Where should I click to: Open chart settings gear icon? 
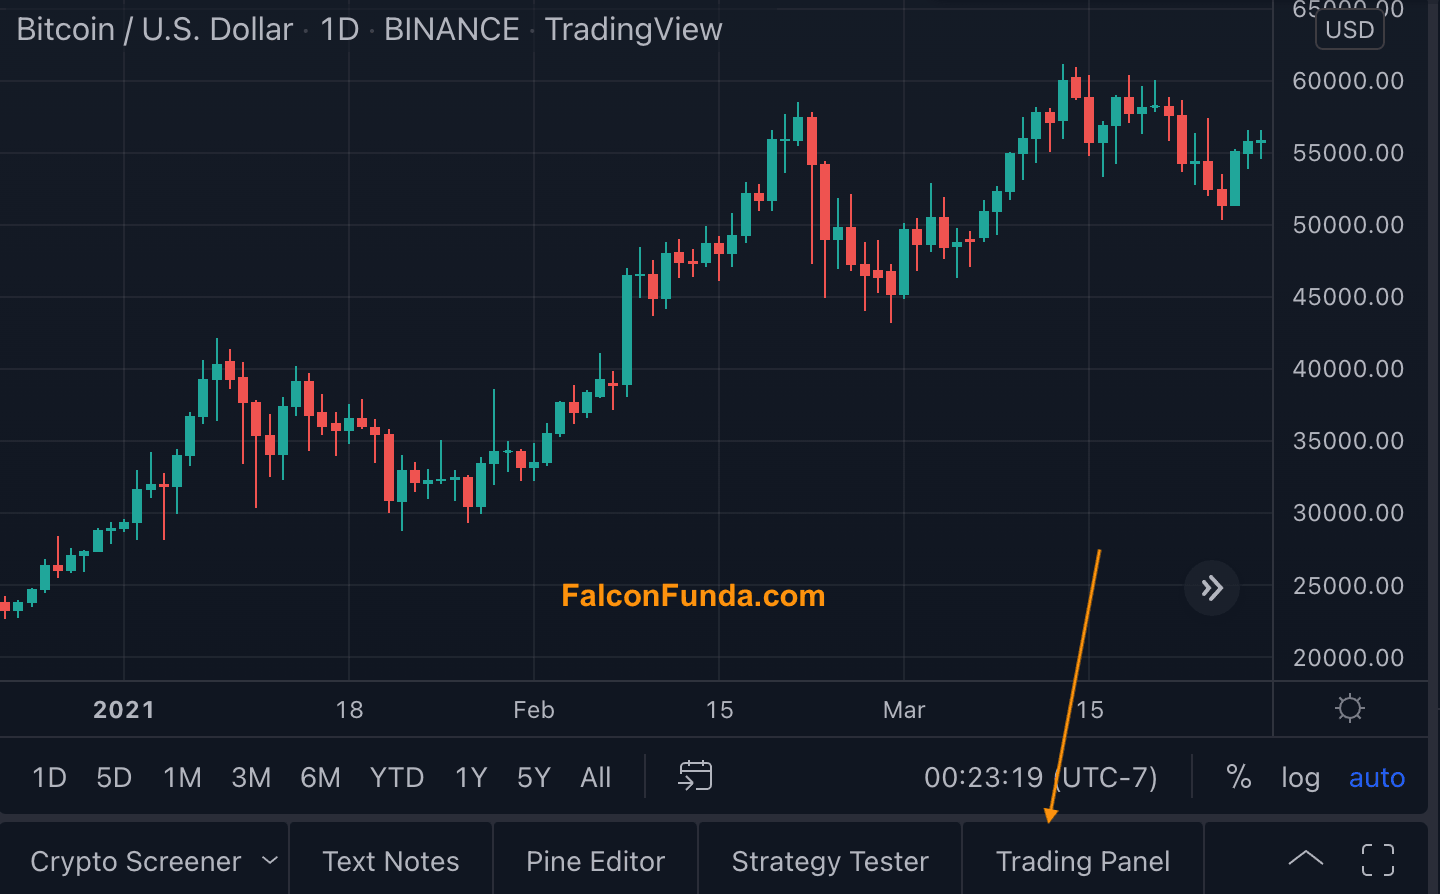point(1350,709)
